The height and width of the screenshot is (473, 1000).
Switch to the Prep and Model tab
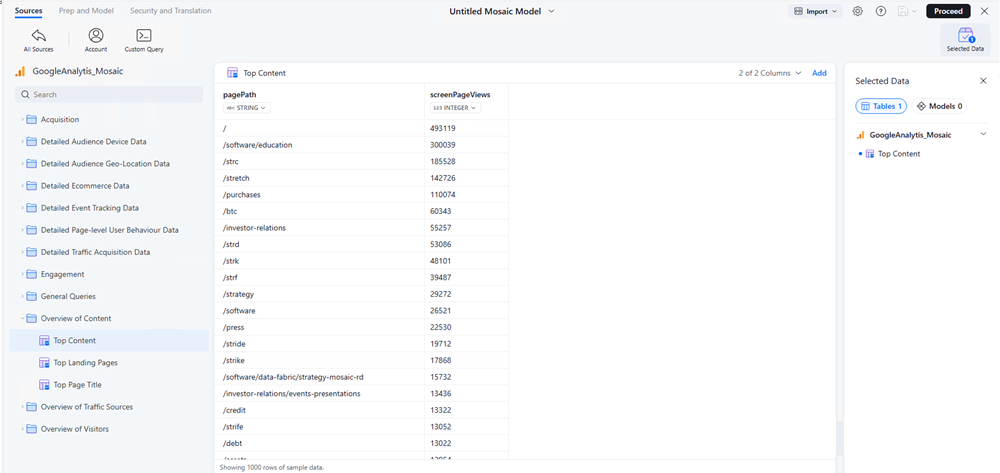click(x=86, y=11)
